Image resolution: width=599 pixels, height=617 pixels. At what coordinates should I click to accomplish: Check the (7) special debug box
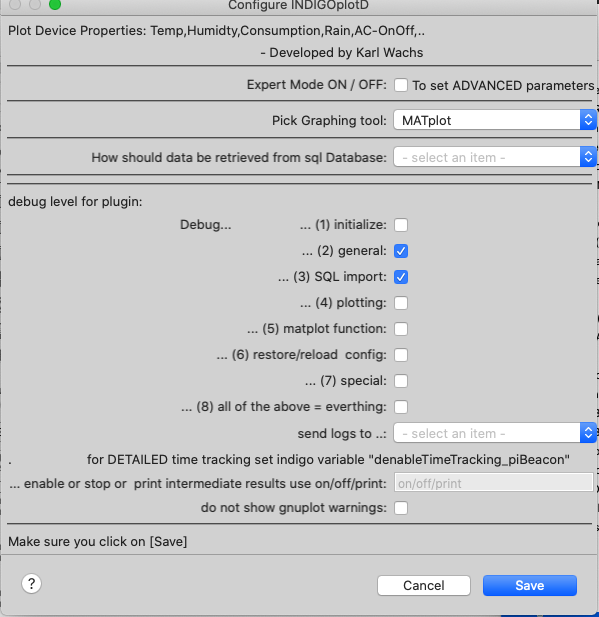coord(401,381)
